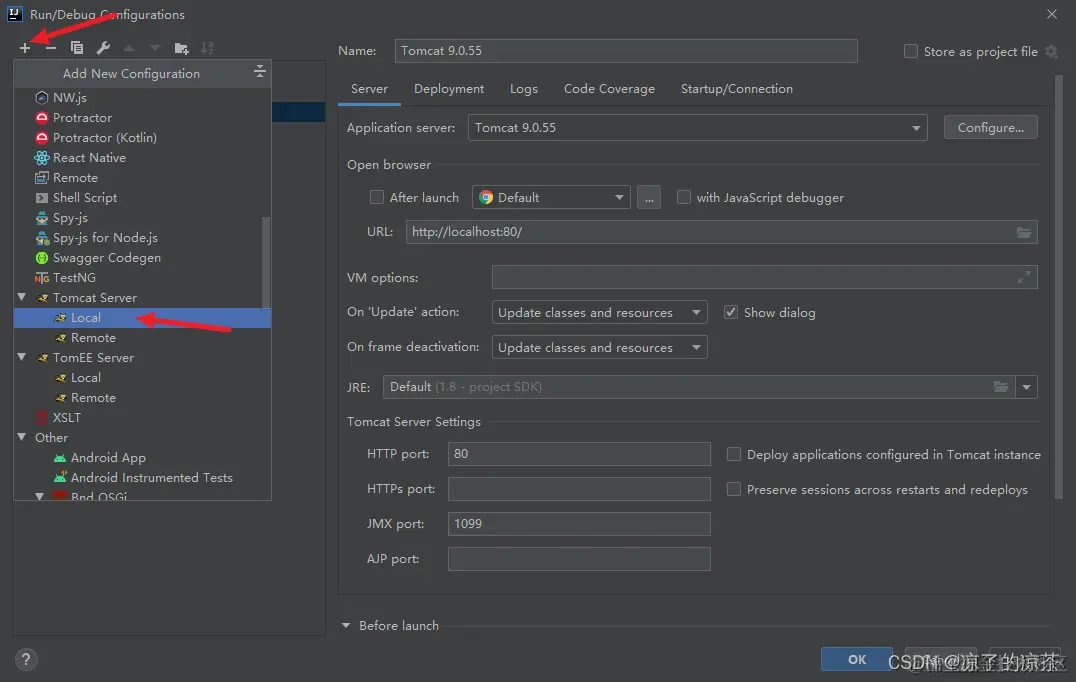Screen dimensions: 1076x682
Task: Click the configuration list scrollbar
Action: tap(266, 261)
